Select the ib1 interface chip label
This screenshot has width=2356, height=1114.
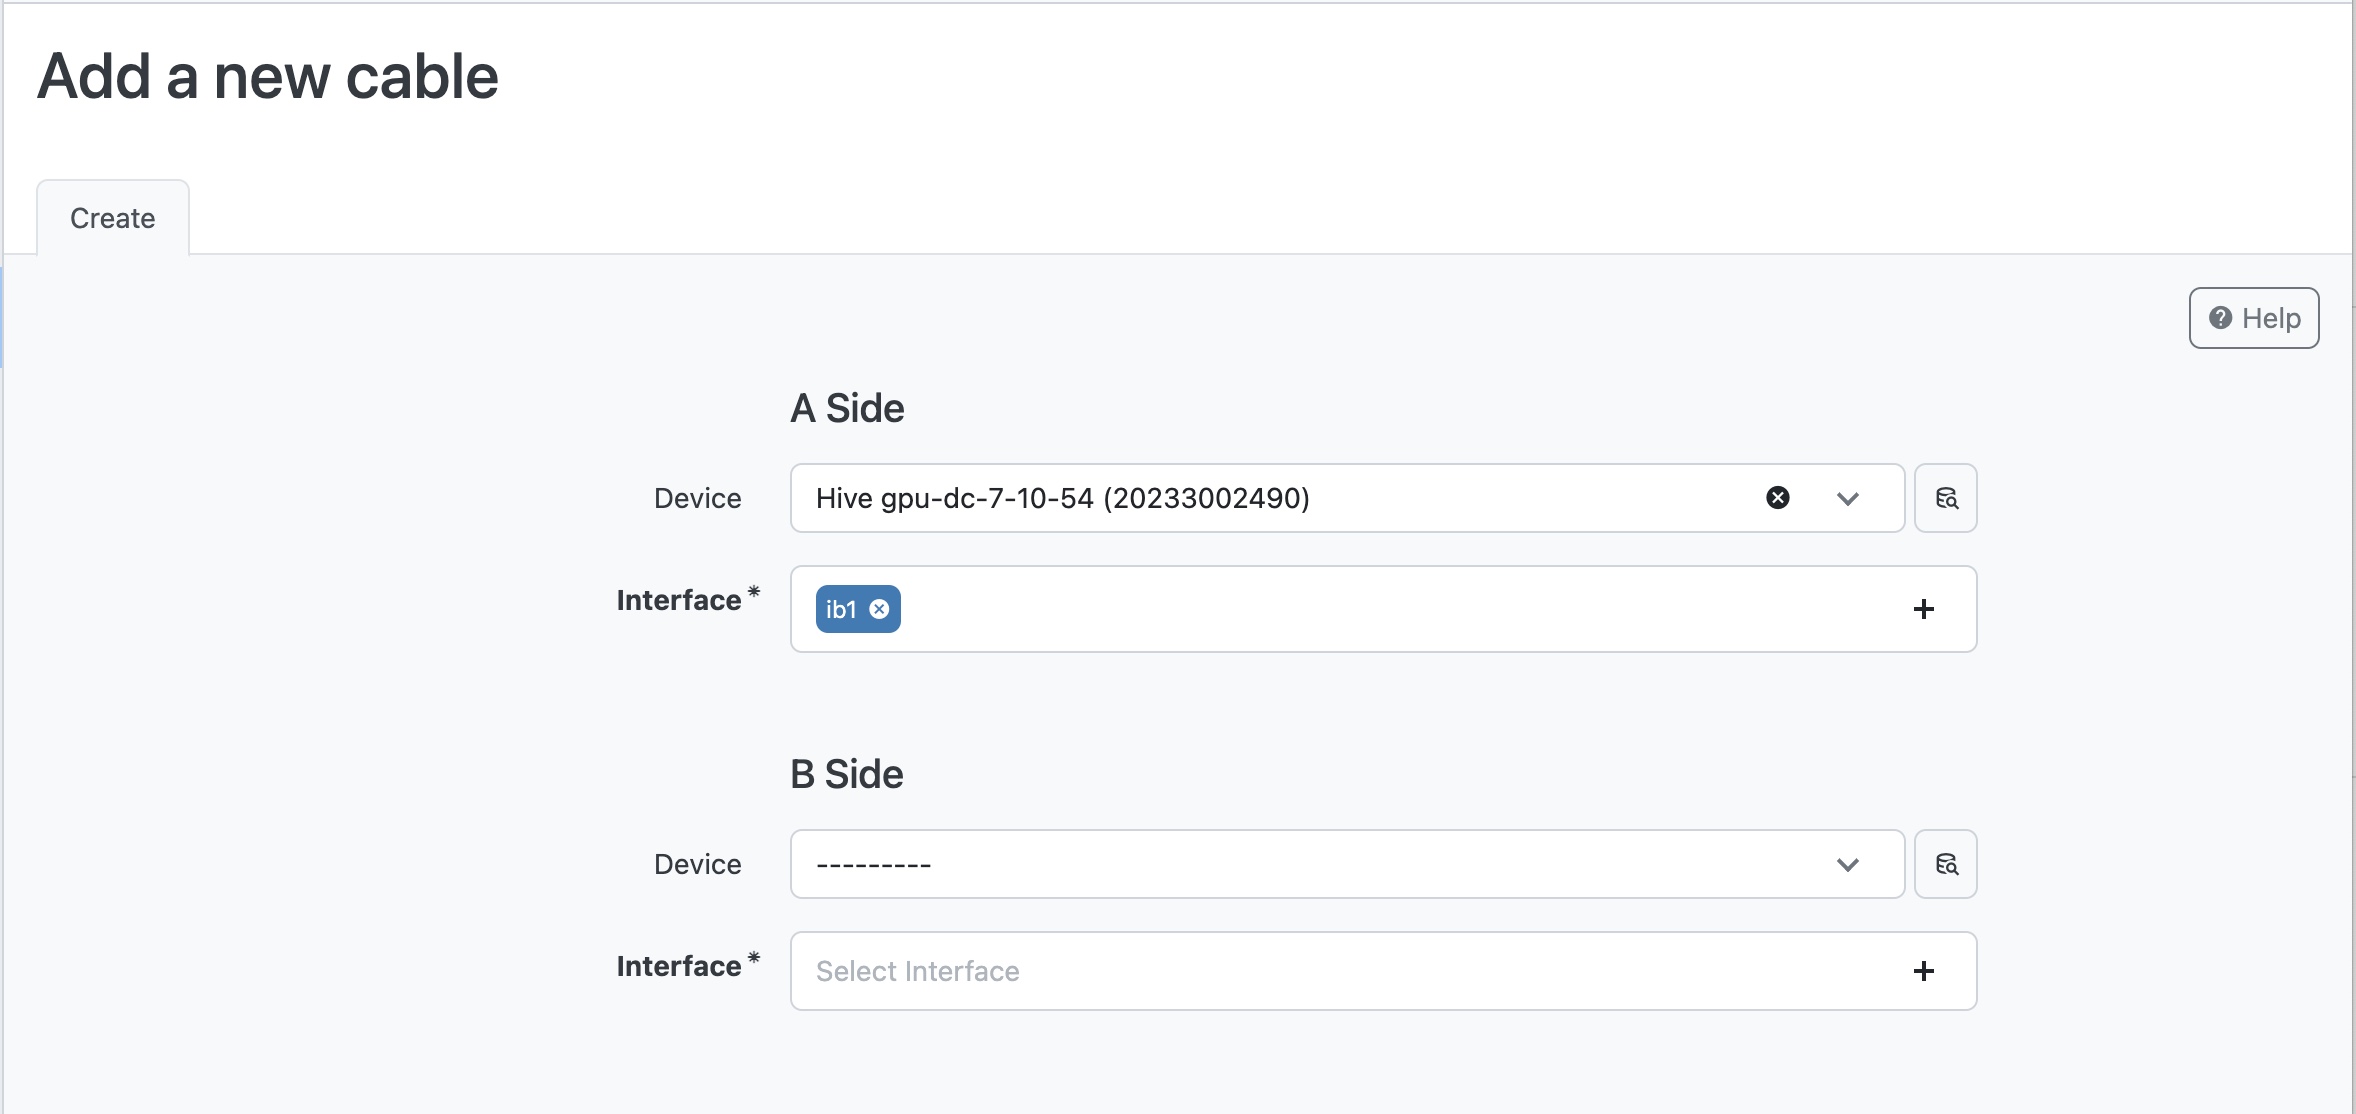(841, 609)
